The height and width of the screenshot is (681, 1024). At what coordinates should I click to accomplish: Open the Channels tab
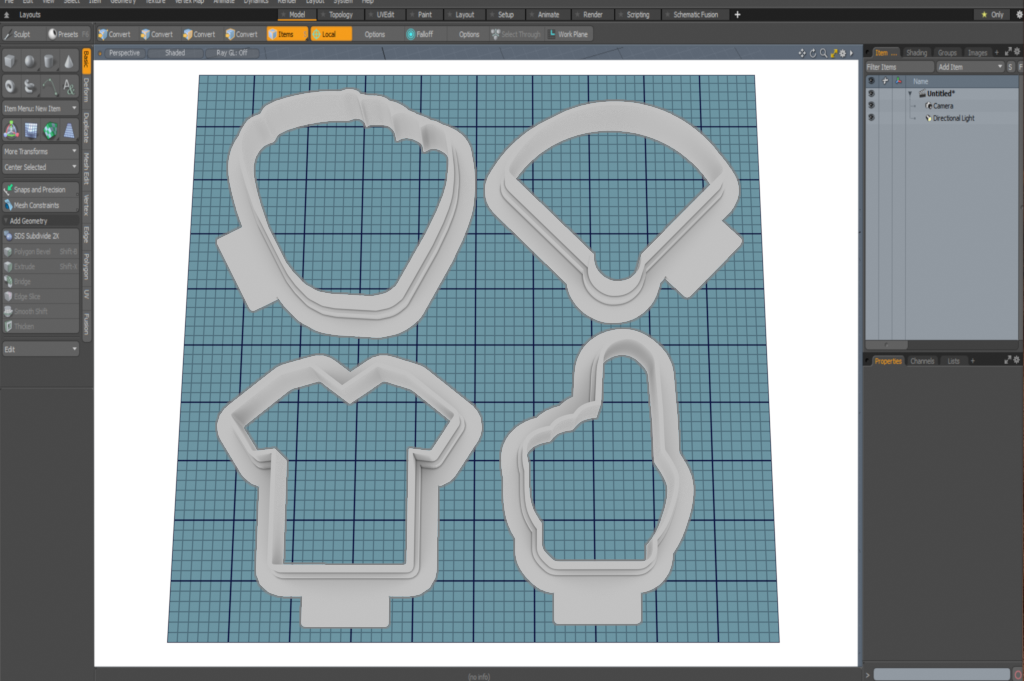point(922,360)
